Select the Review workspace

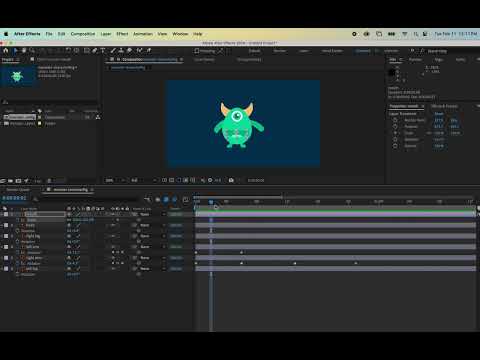click(279, 51)
